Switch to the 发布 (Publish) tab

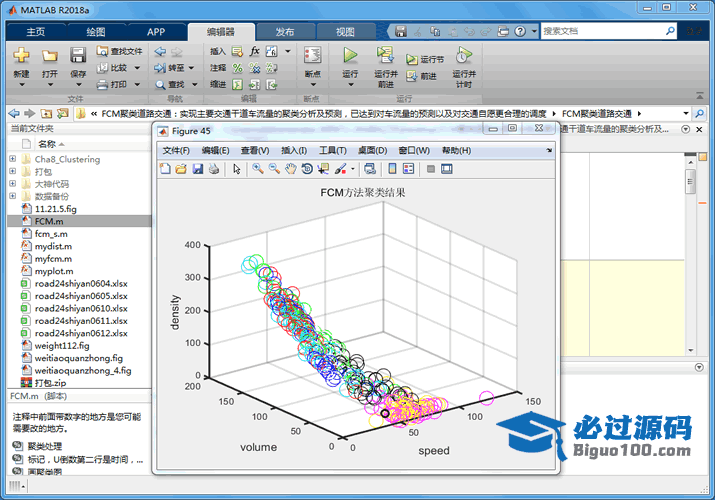point(285,32)
